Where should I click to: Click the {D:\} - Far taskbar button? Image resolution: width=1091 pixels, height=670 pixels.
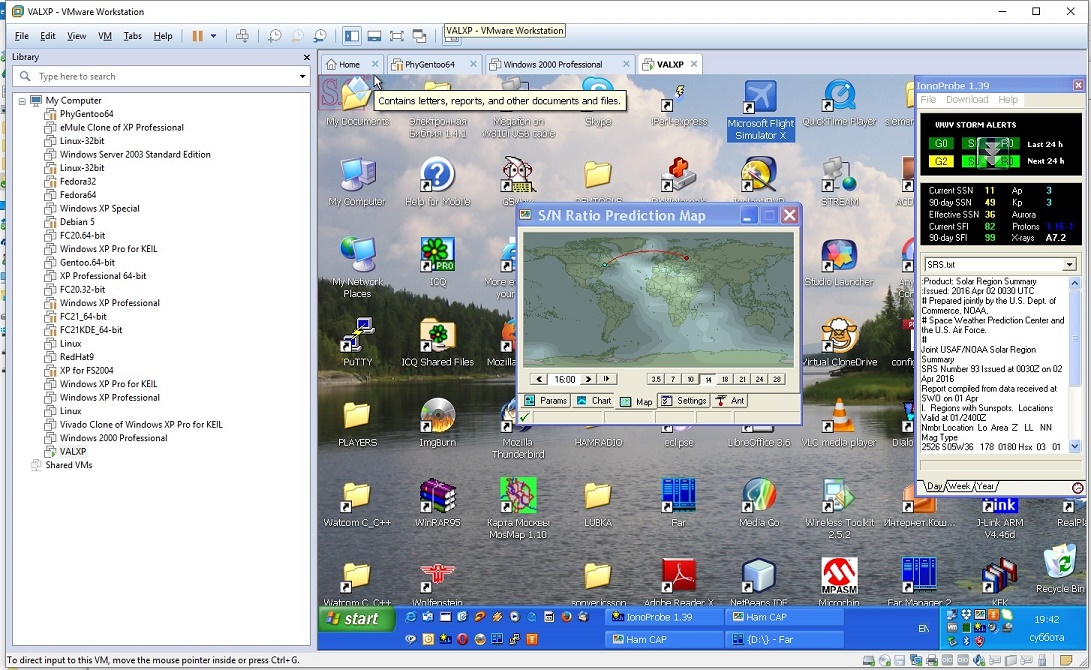click(x=785, y=639)
